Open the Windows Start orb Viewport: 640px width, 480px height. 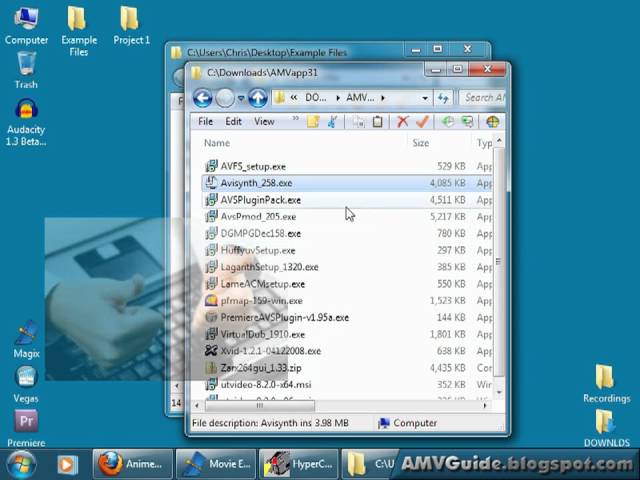pyautogui.click(x=21, y=464)
